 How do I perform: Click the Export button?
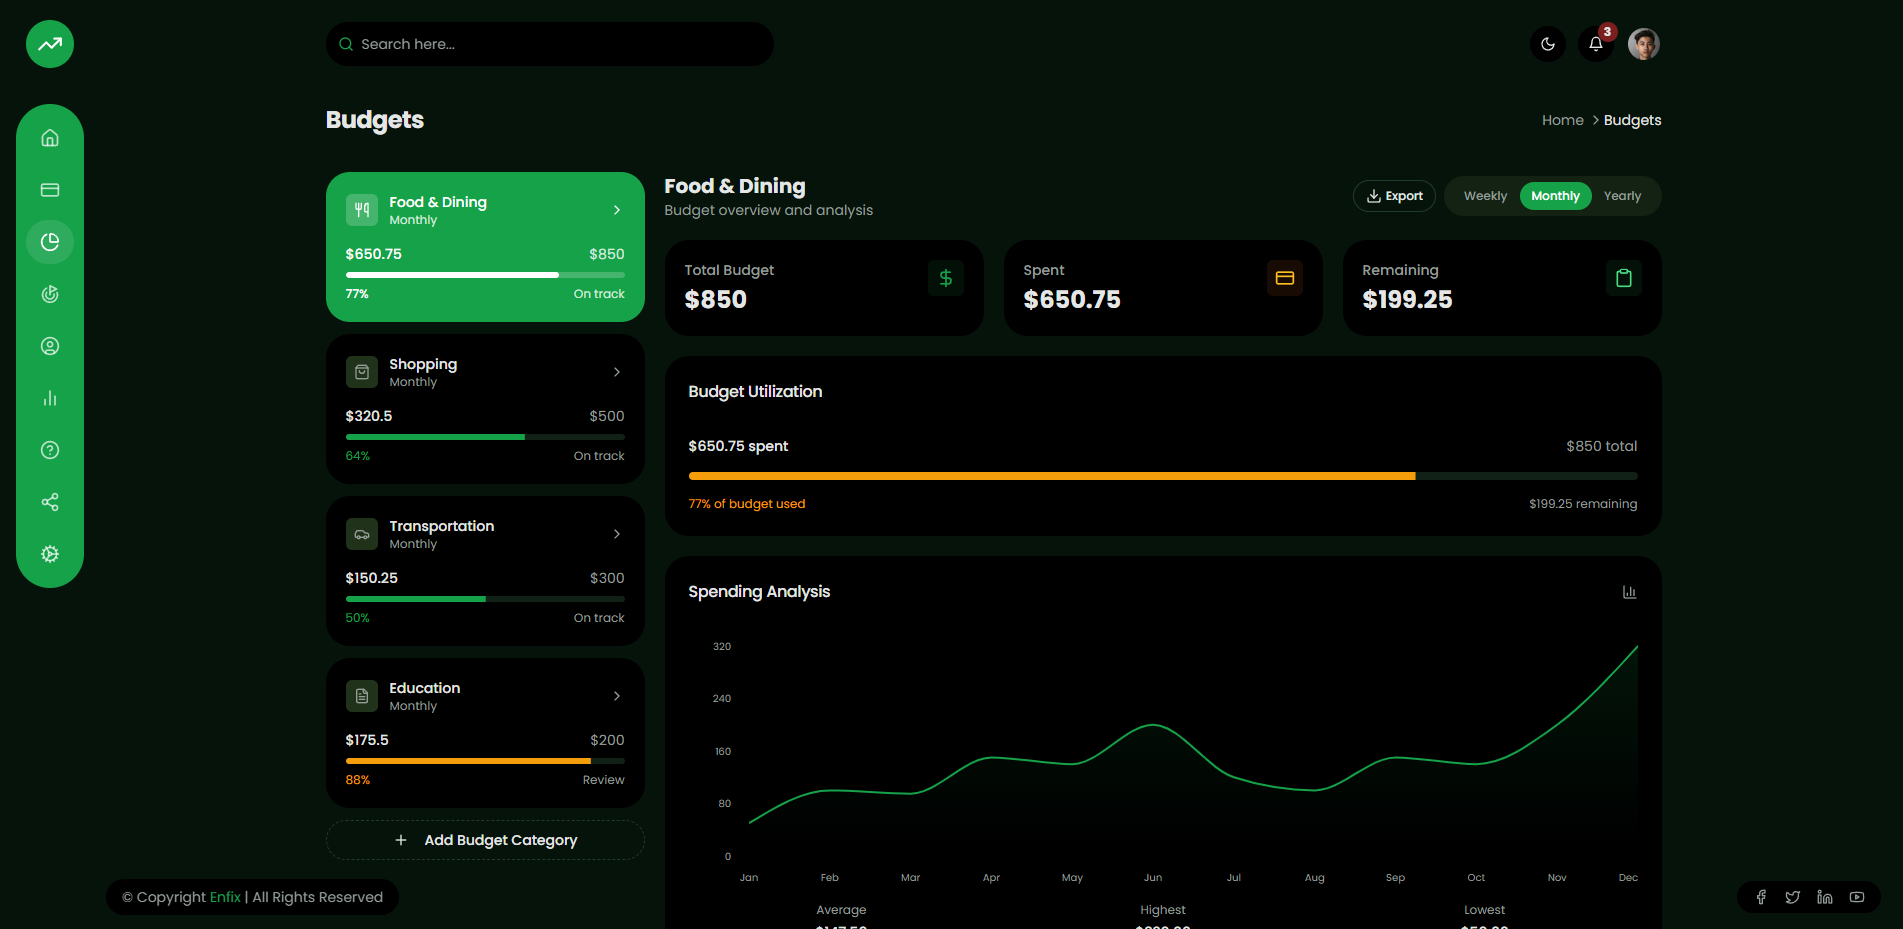click(1394, 196)
